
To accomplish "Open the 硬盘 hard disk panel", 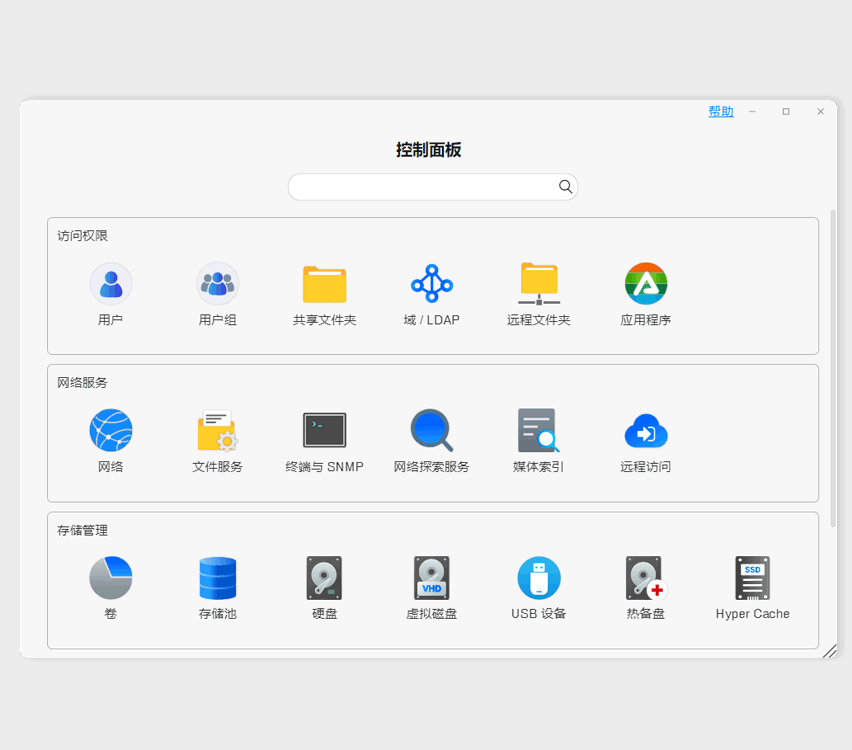I will (324, 588).
